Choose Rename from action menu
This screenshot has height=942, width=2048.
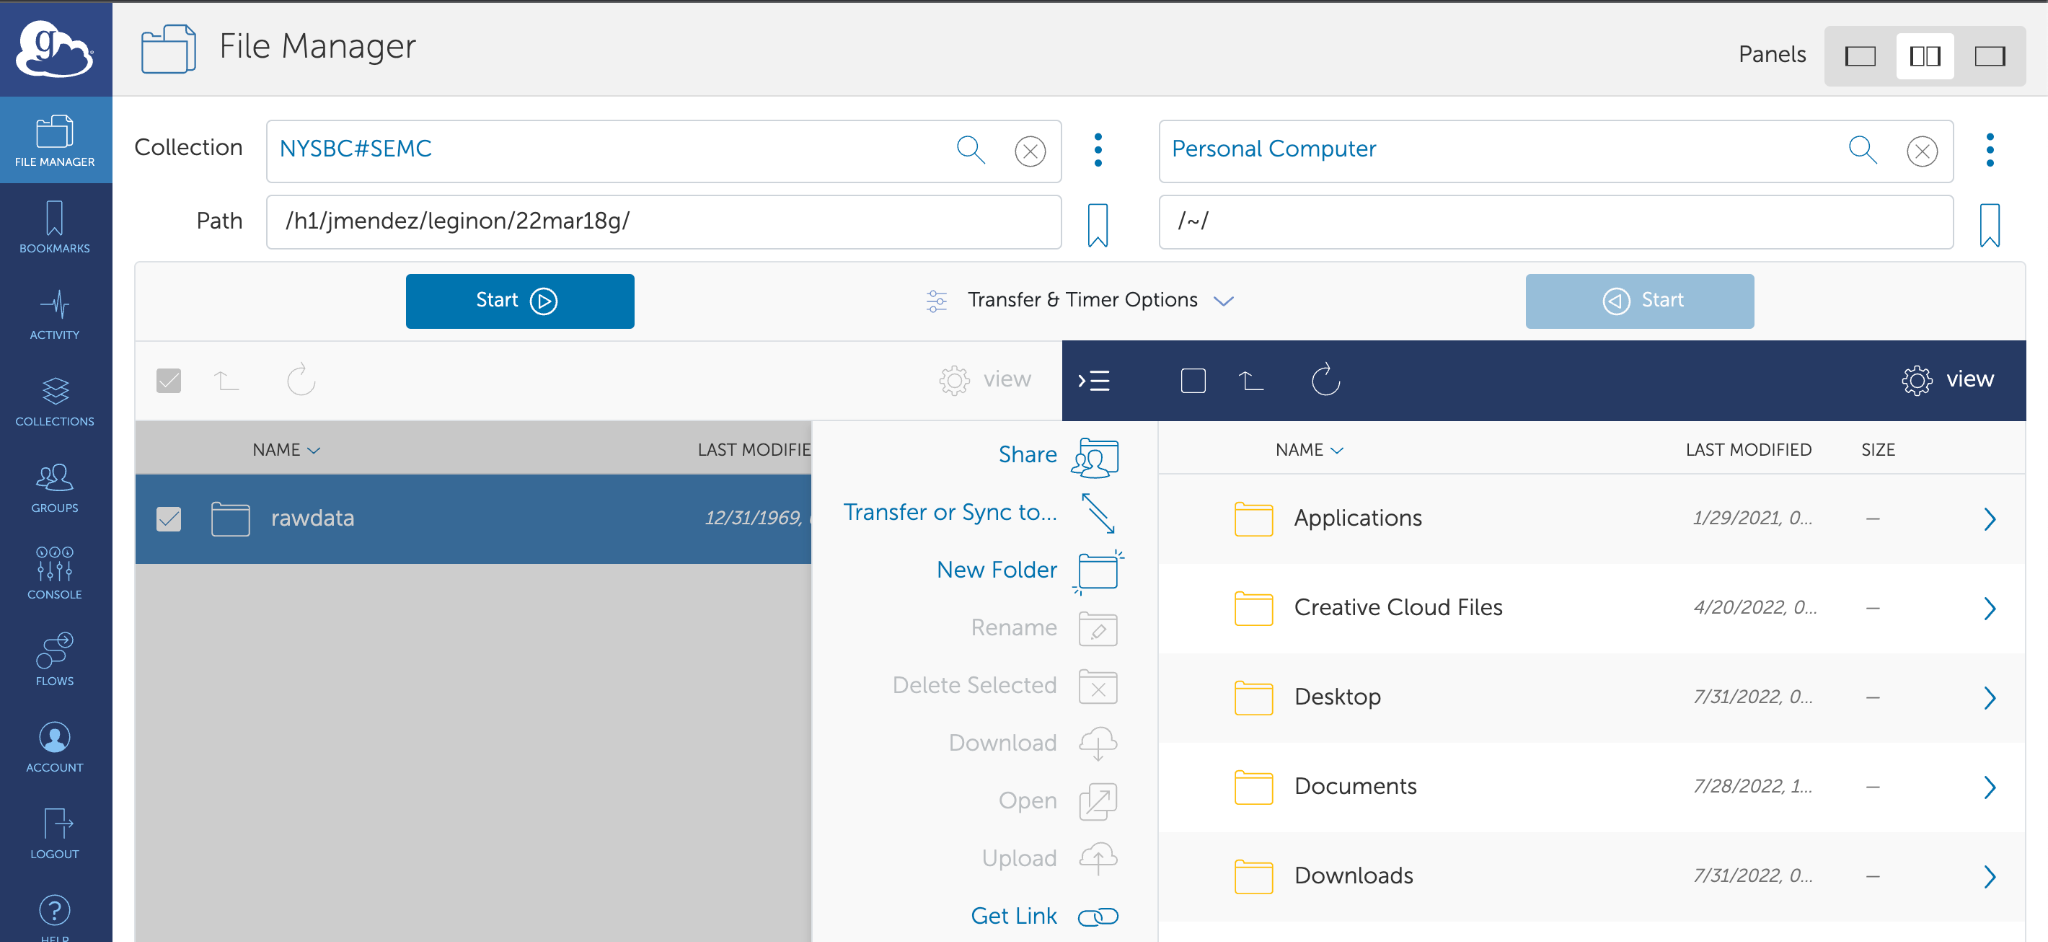1044,628
